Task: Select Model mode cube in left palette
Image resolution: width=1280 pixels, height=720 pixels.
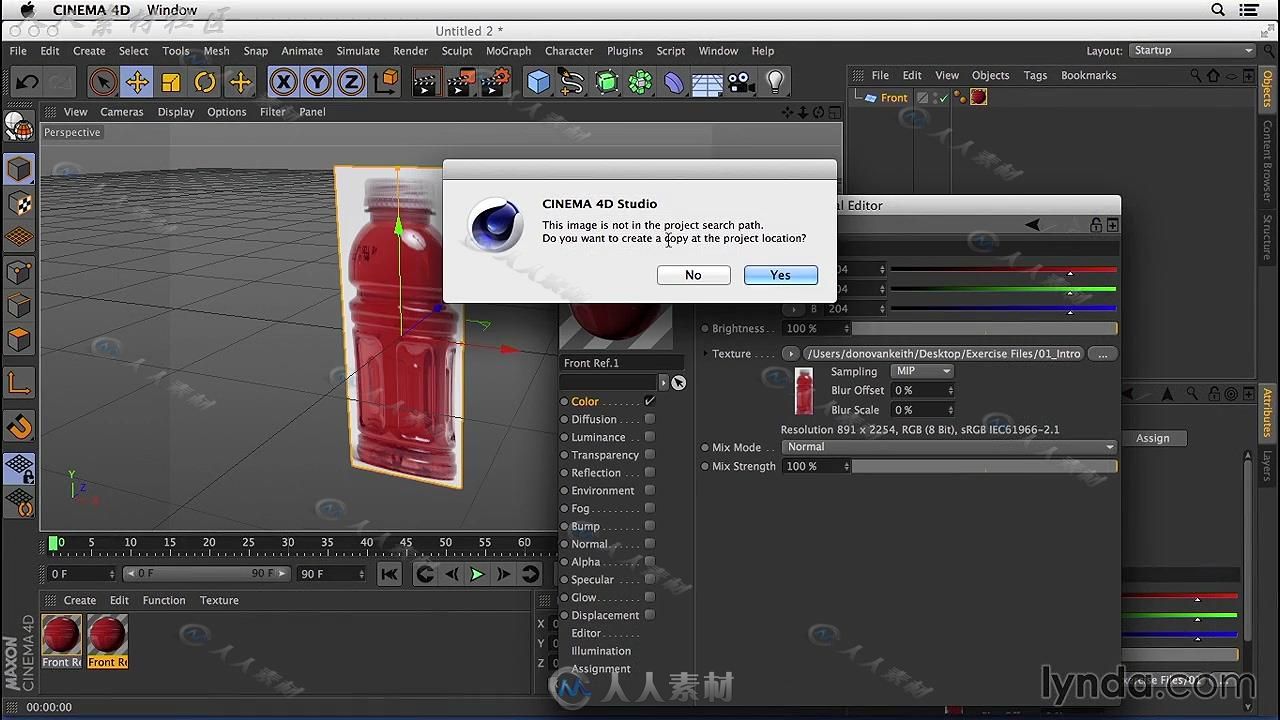Action: (x=19, y=169)
